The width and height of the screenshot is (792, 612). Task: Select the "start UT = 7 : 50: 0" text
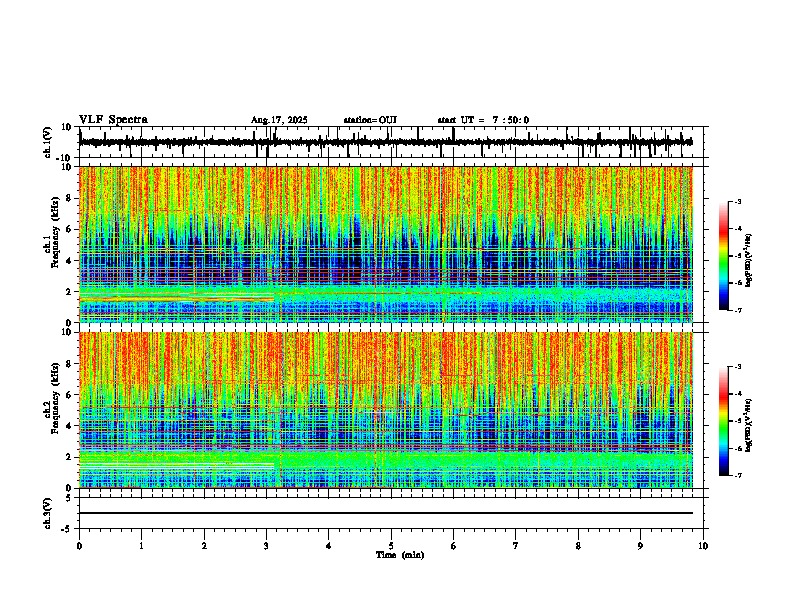483,120
